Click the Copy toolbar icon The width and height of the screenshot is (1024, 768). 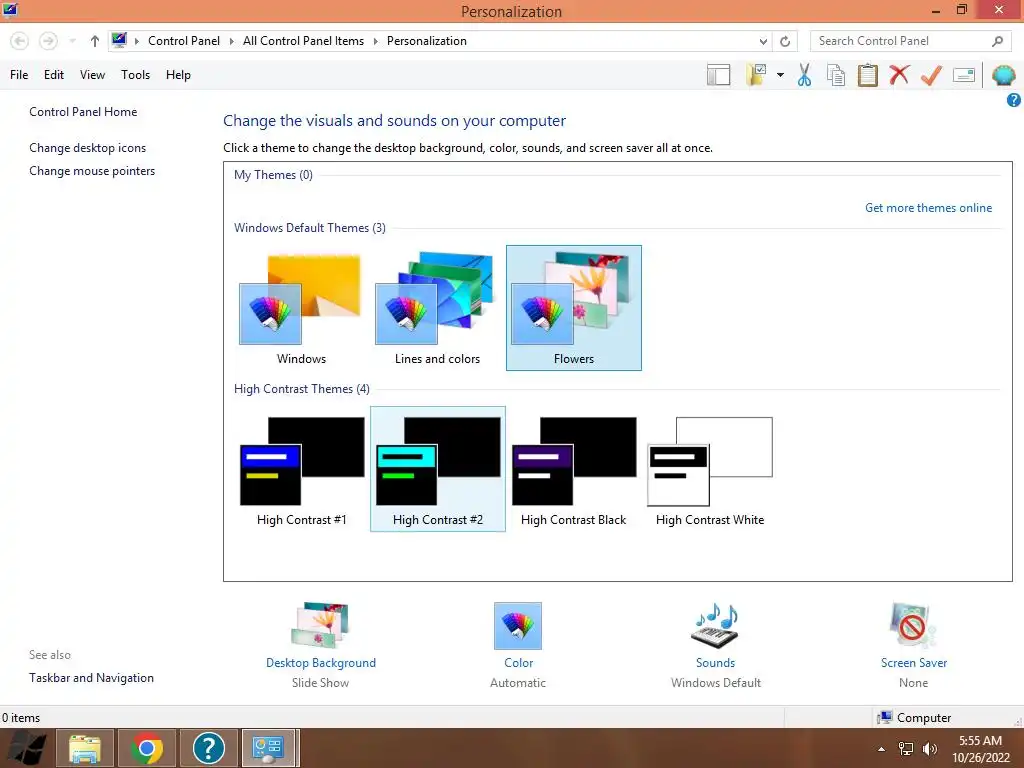point(836,75)
